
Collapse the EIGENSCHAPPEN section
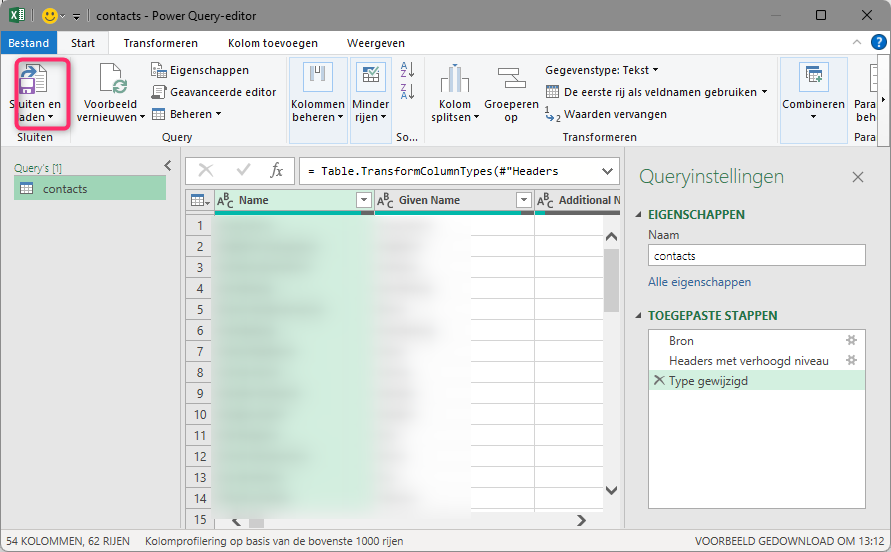tap(638, 214)
